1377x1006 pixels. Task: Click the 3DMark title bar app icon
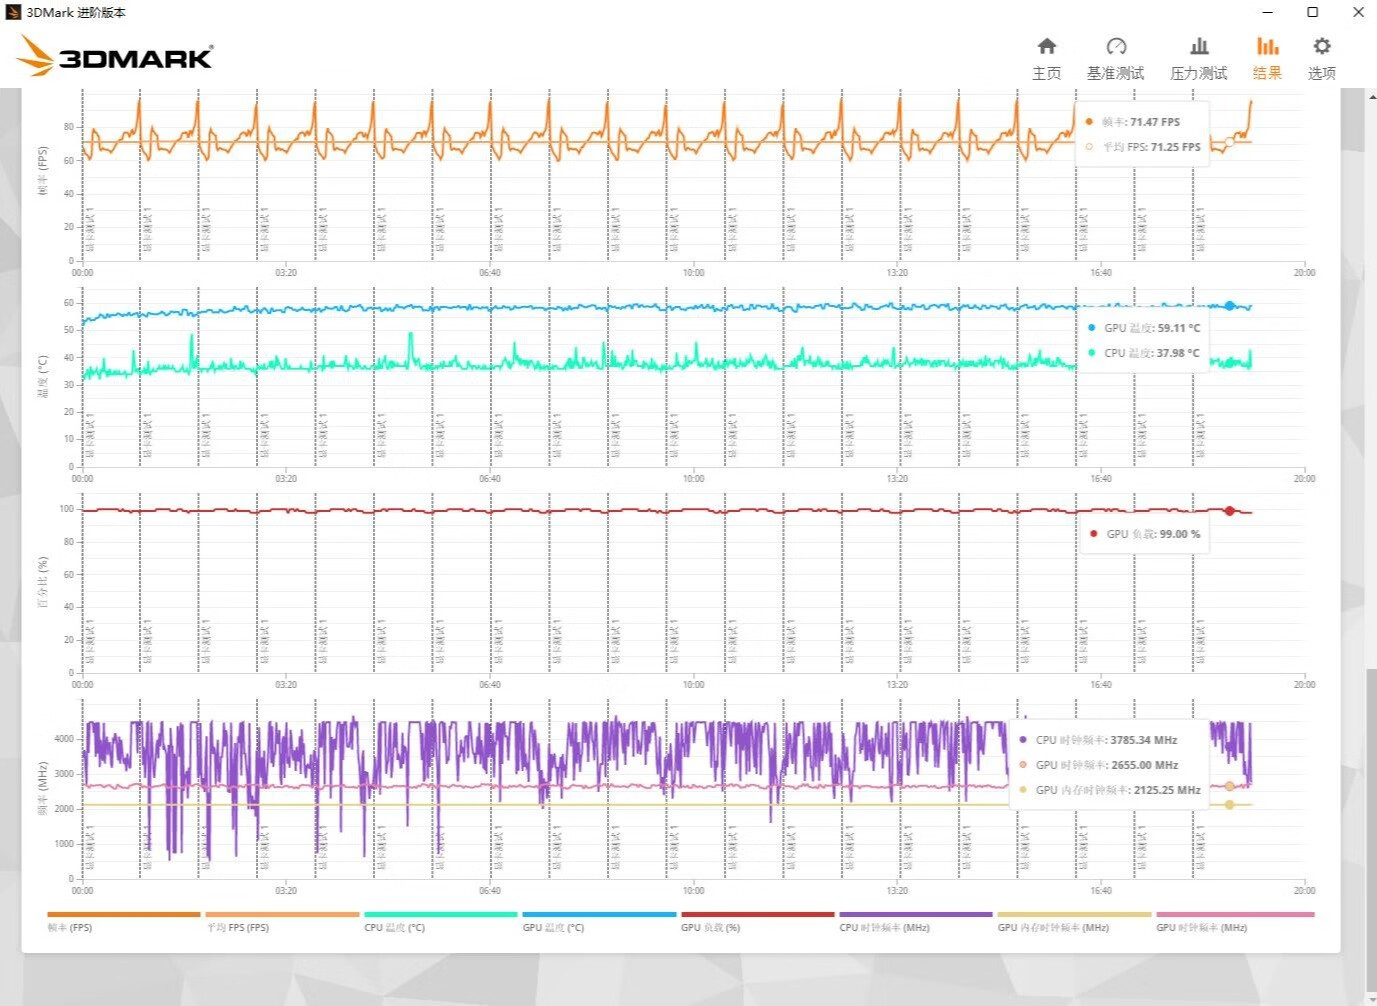[13, 12]
